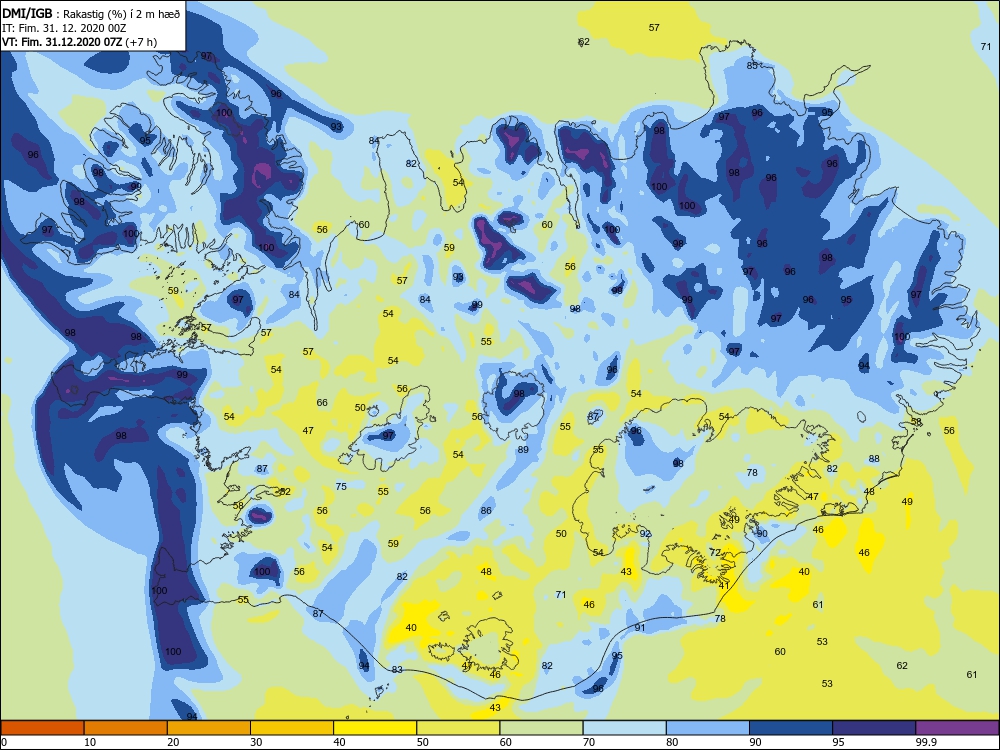The height and width of the screenshot is (750, 1000).
Task: Click the 'IT: Fim. 31. 12. 2020 00Z' line
Action: 64,27
